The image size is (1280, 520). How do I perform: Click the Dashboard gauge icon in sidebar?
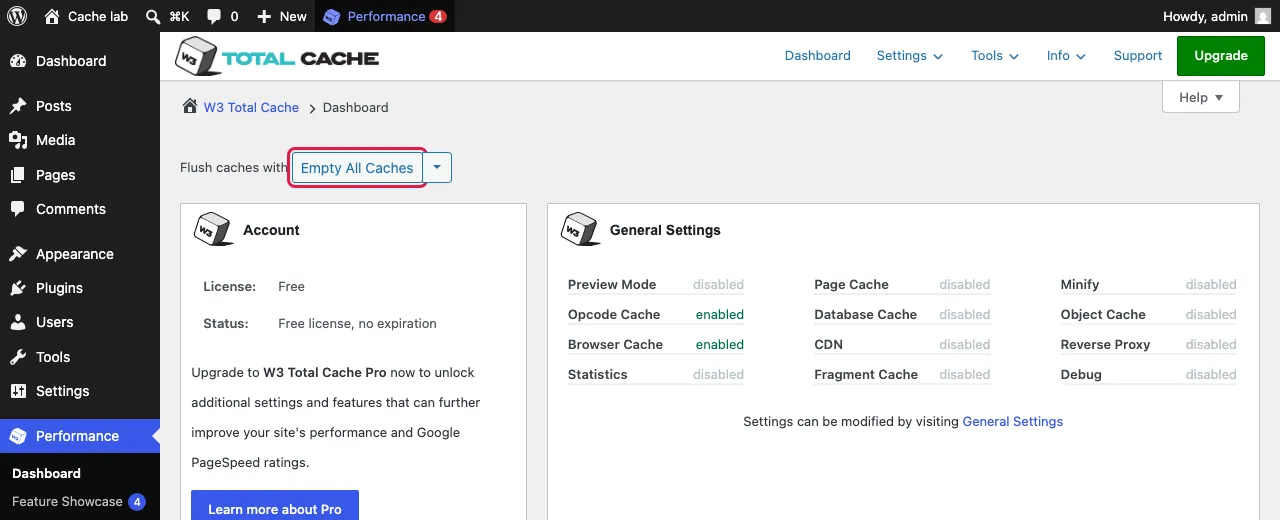click(18, 61)
